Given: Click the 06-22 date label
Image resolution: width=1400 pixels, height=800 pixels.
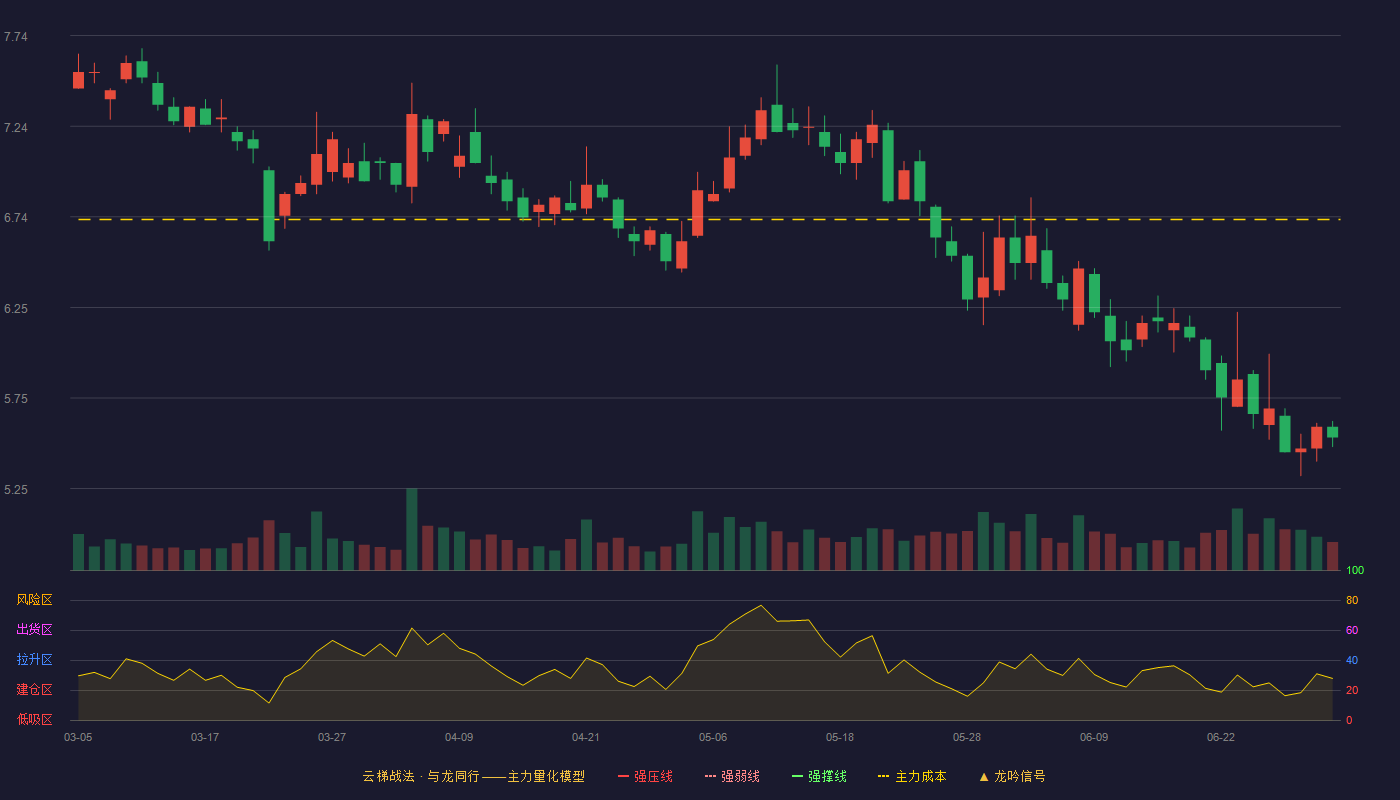Looking at the screenshot, I should tap(1221, 737).
